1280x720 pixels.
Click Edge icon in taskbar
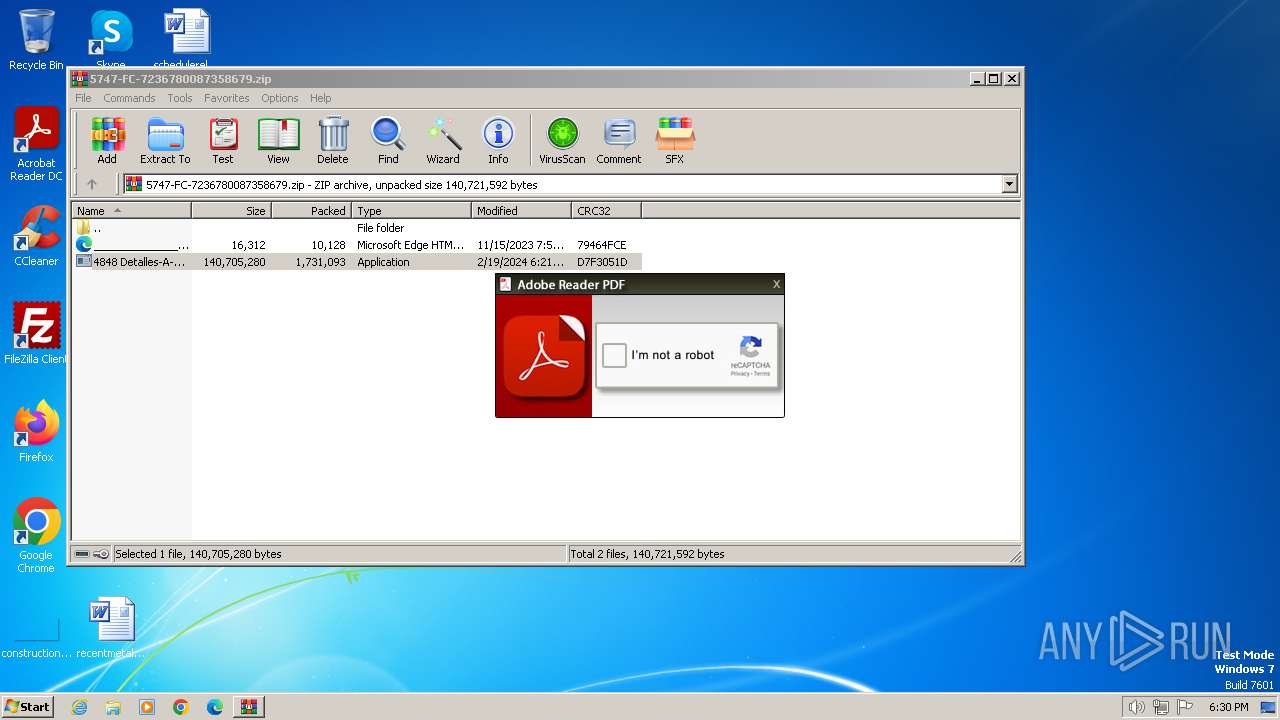[215, 707]
